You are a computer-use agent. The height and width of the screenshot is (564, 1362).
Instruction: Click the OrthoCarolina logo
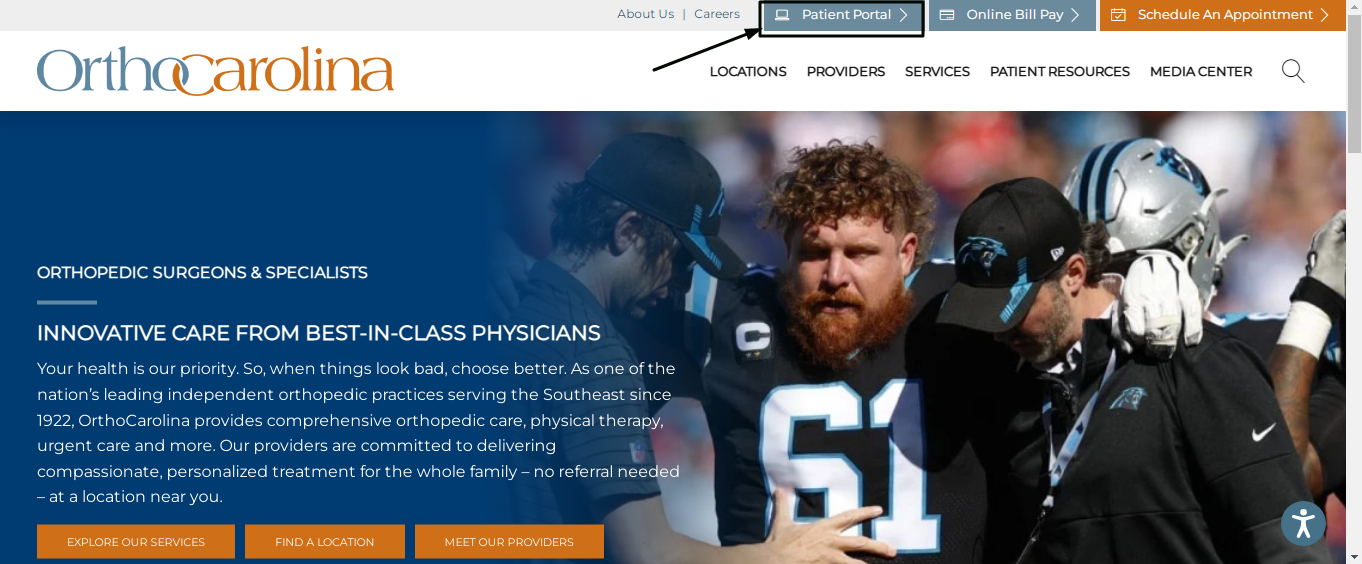coord(215,70)
